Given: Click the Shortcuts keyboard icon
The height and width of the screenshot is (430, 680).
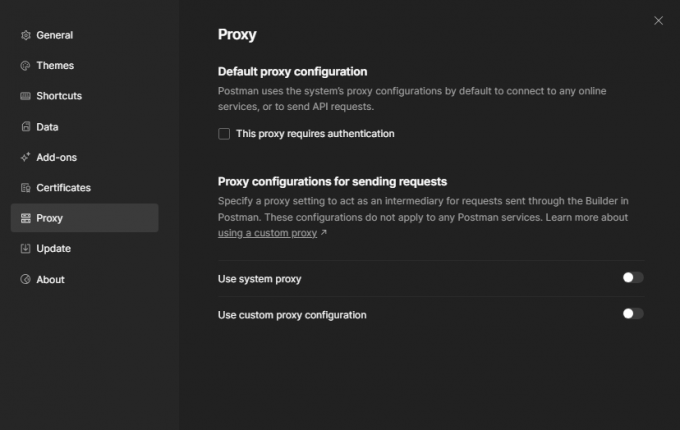Looking at the screenshot, I should pos(26,96).
